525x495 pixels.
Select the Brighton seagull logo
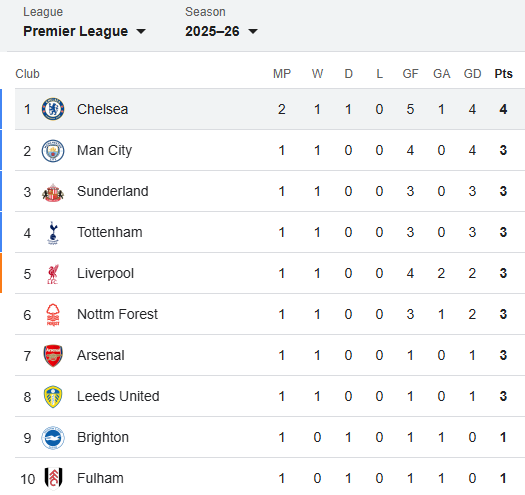[53, 438]
